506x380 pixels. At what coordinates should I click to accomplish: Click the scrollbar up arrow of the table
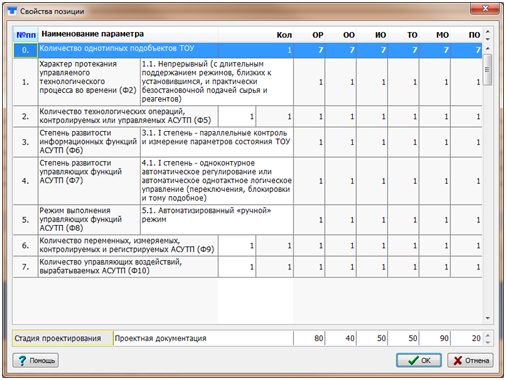(488, 49)
